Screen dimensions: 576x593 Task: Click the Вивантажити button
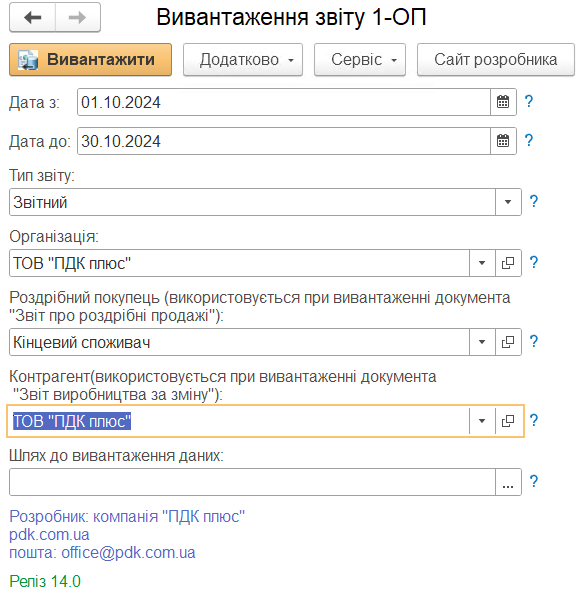(90, 60)
